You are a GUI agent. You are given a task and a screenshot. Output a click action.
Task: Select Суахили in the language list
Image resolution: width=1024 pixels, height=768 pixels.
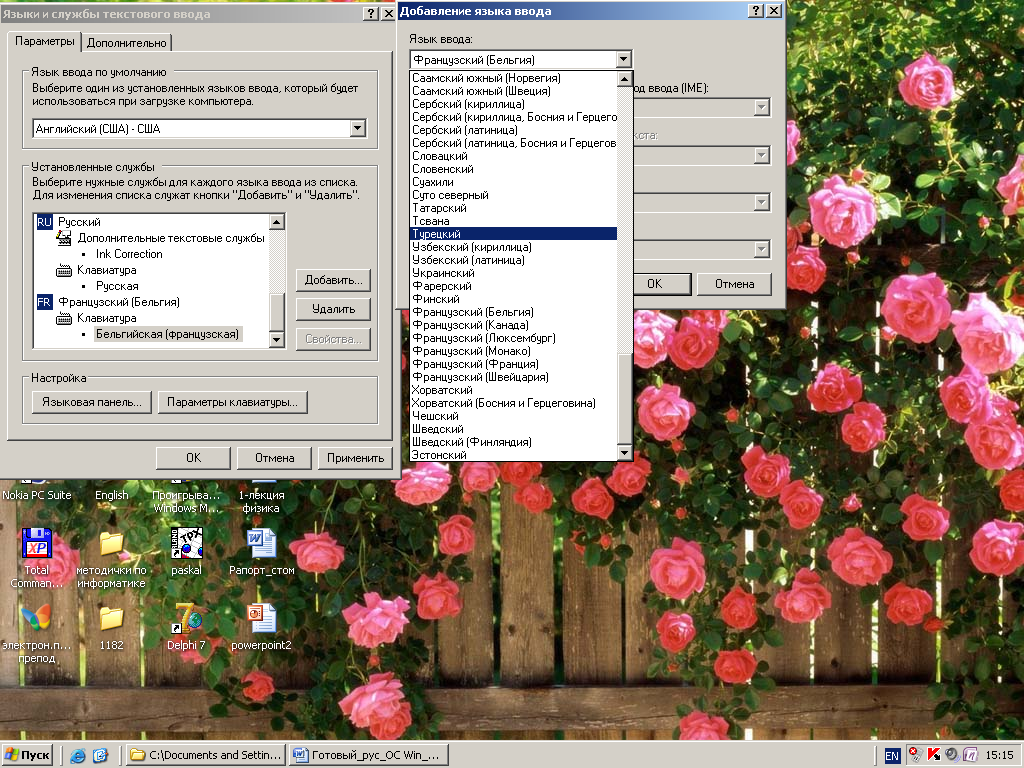(513, 182)
